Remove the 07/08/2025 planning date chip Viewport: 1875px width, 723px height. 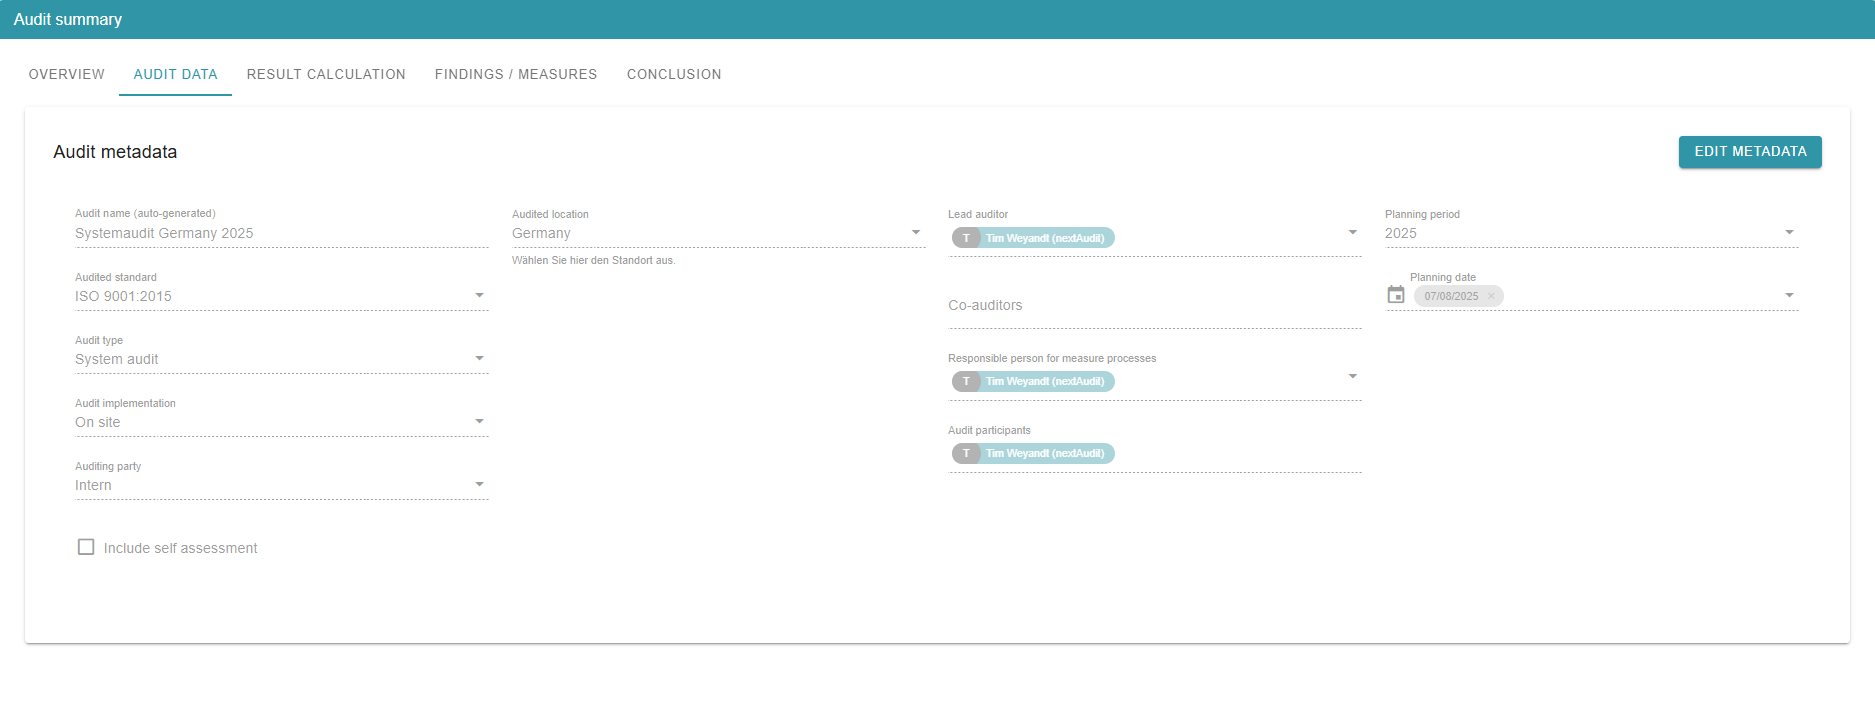pyautogui.click(x=1491, y=296)
